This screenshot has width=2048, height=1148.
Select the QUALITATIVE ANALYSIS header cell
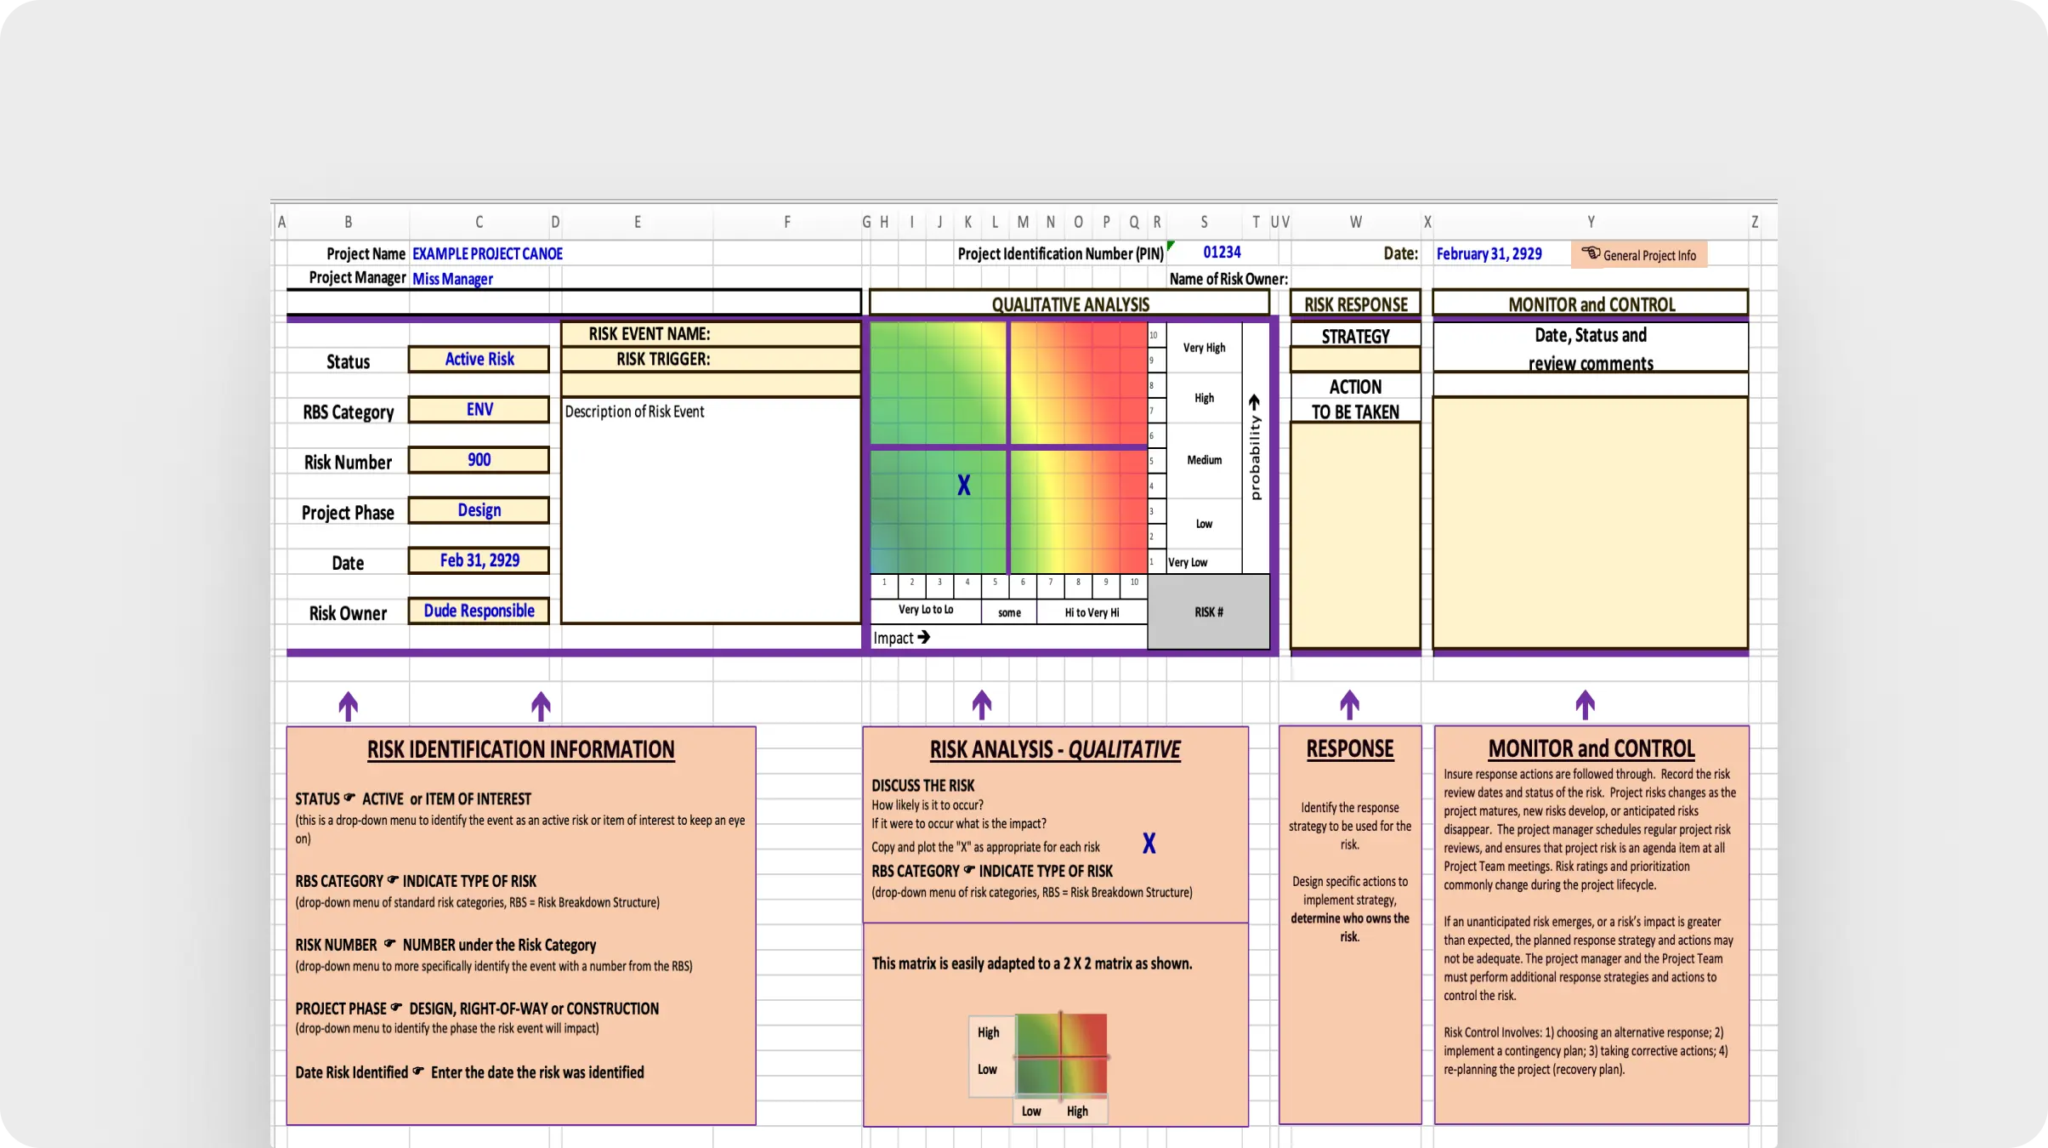1070,304
